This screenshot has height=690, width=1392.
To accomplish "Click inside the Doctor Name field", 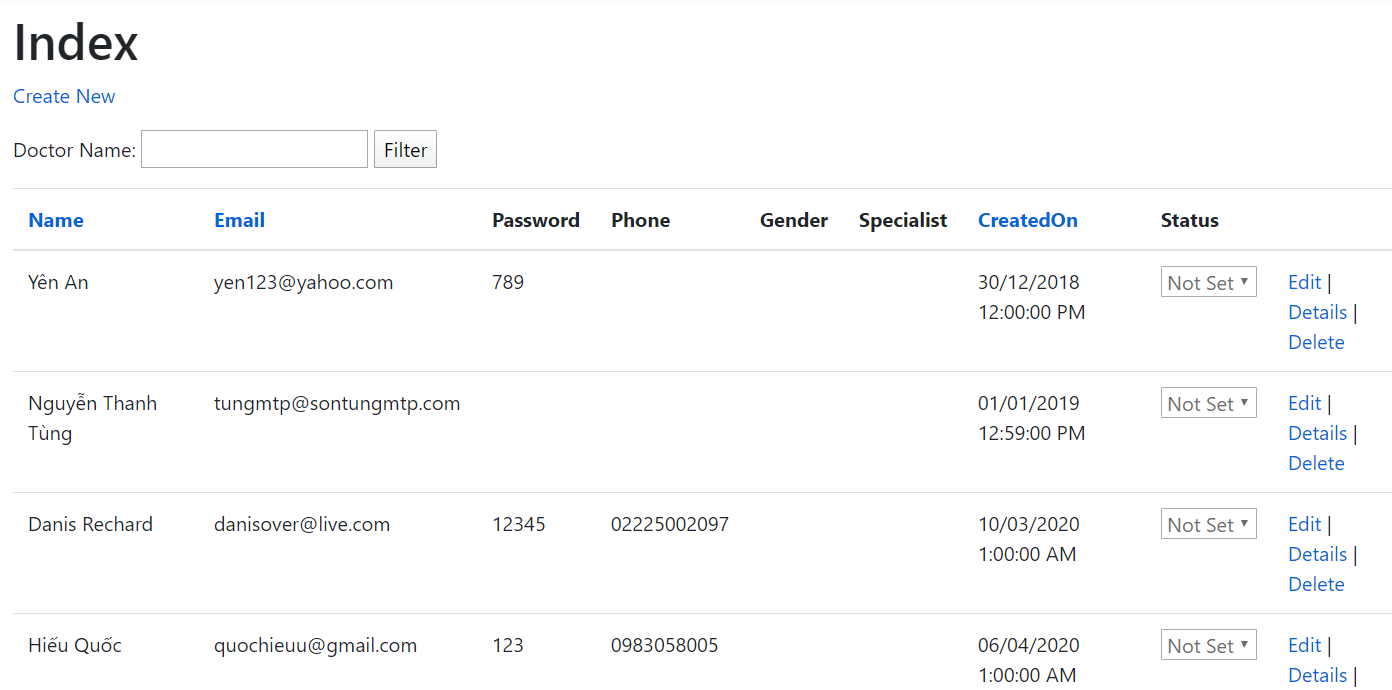I will point(253,148).
